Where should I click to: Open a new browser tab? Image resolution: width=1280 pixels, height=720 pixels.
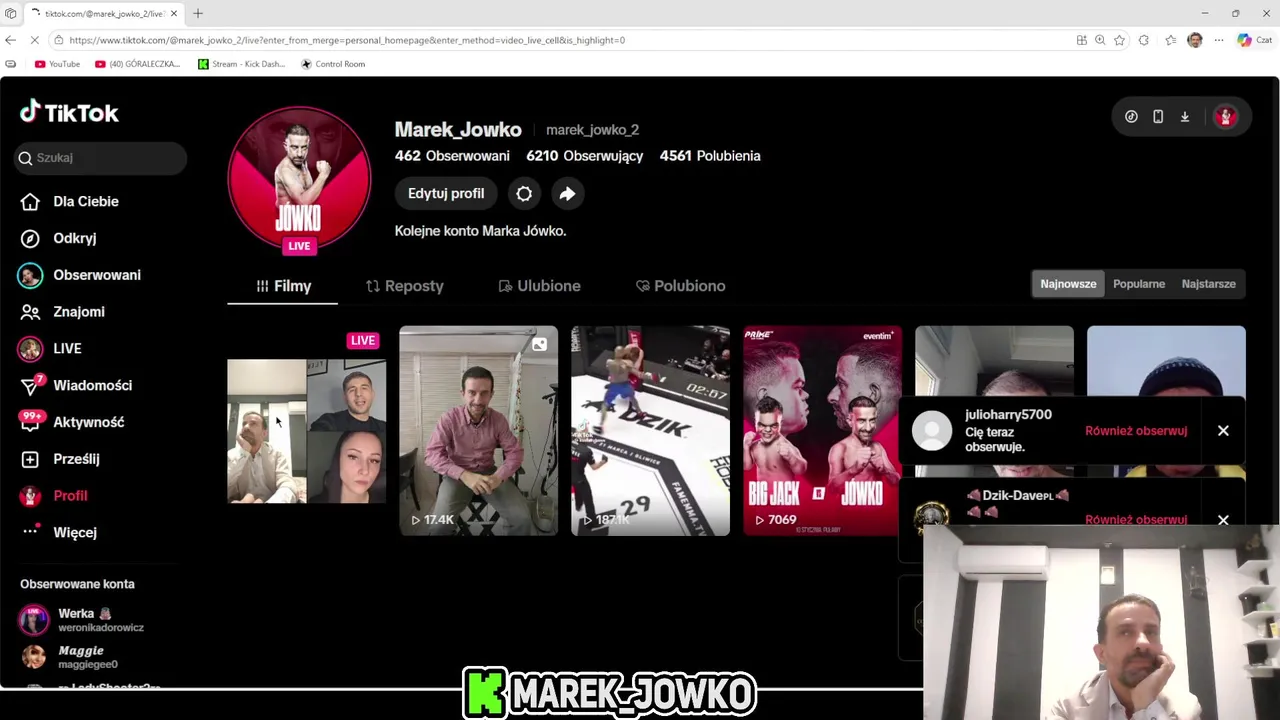(198, 13)
